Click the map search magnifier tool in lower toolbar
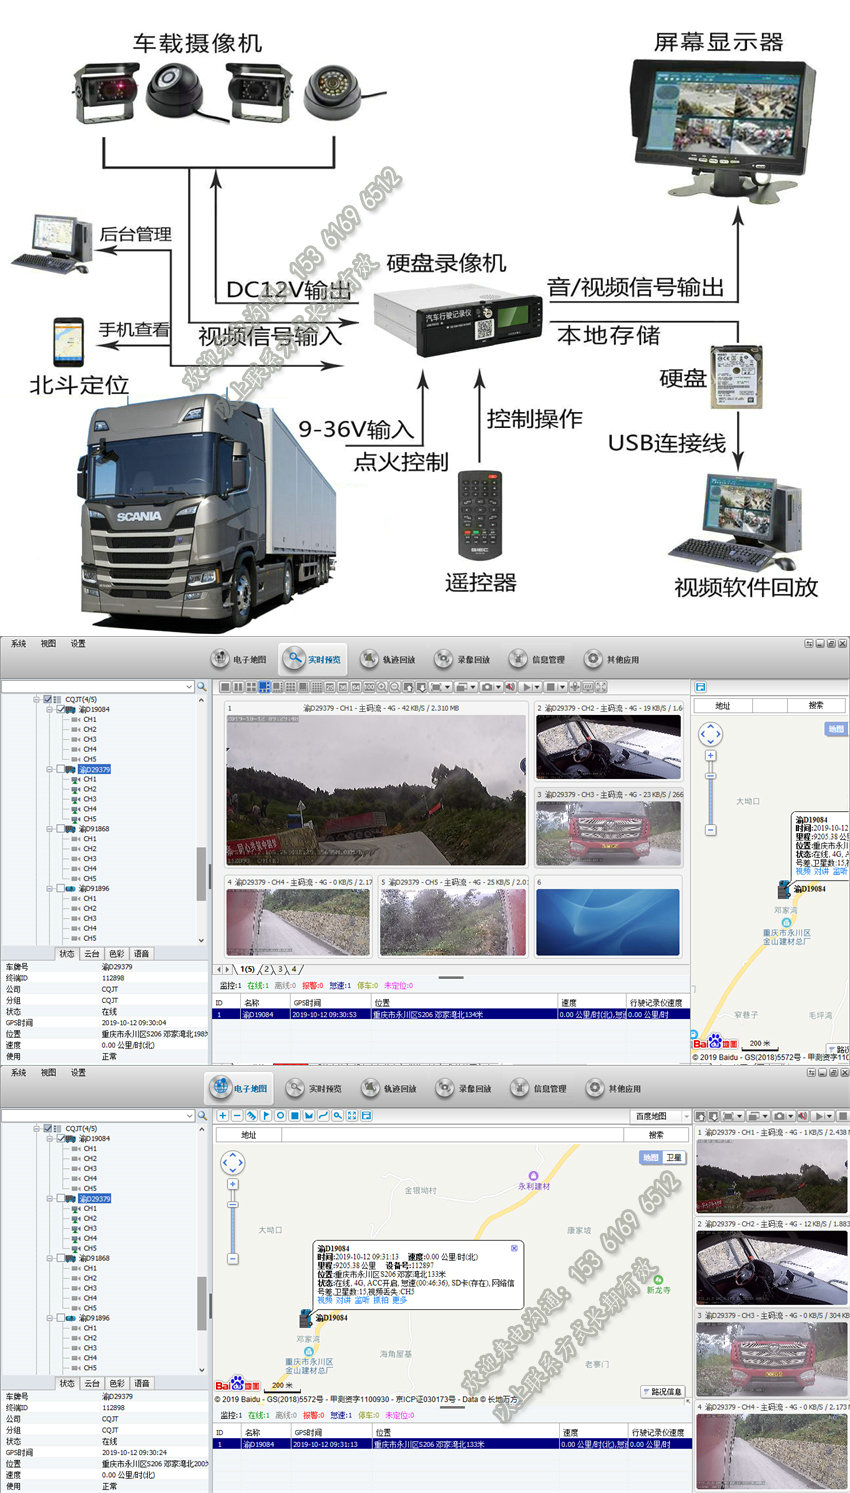 (338, 1115)
